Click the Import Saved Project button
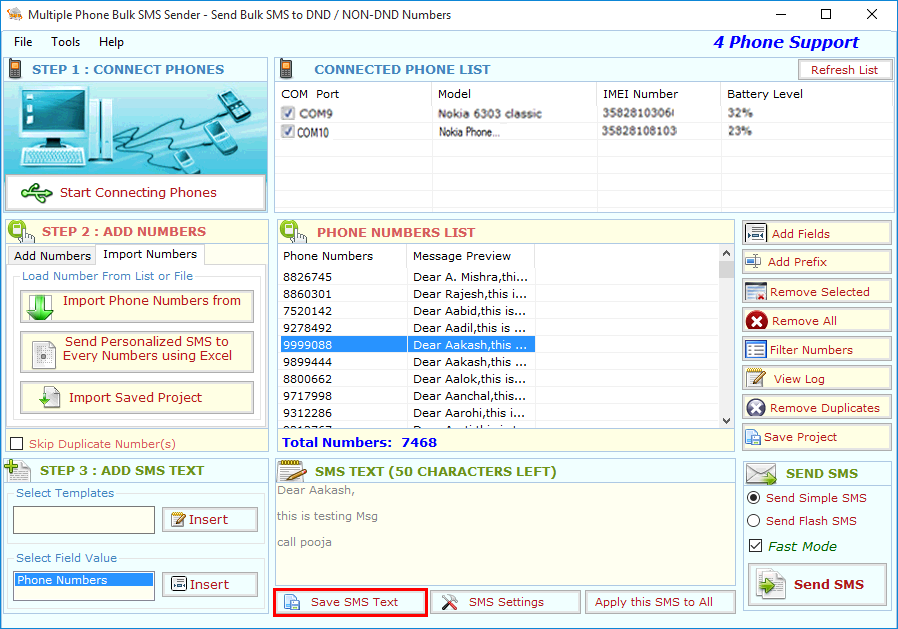The width and height of the screenshot is (898, 629). point(137,397)
